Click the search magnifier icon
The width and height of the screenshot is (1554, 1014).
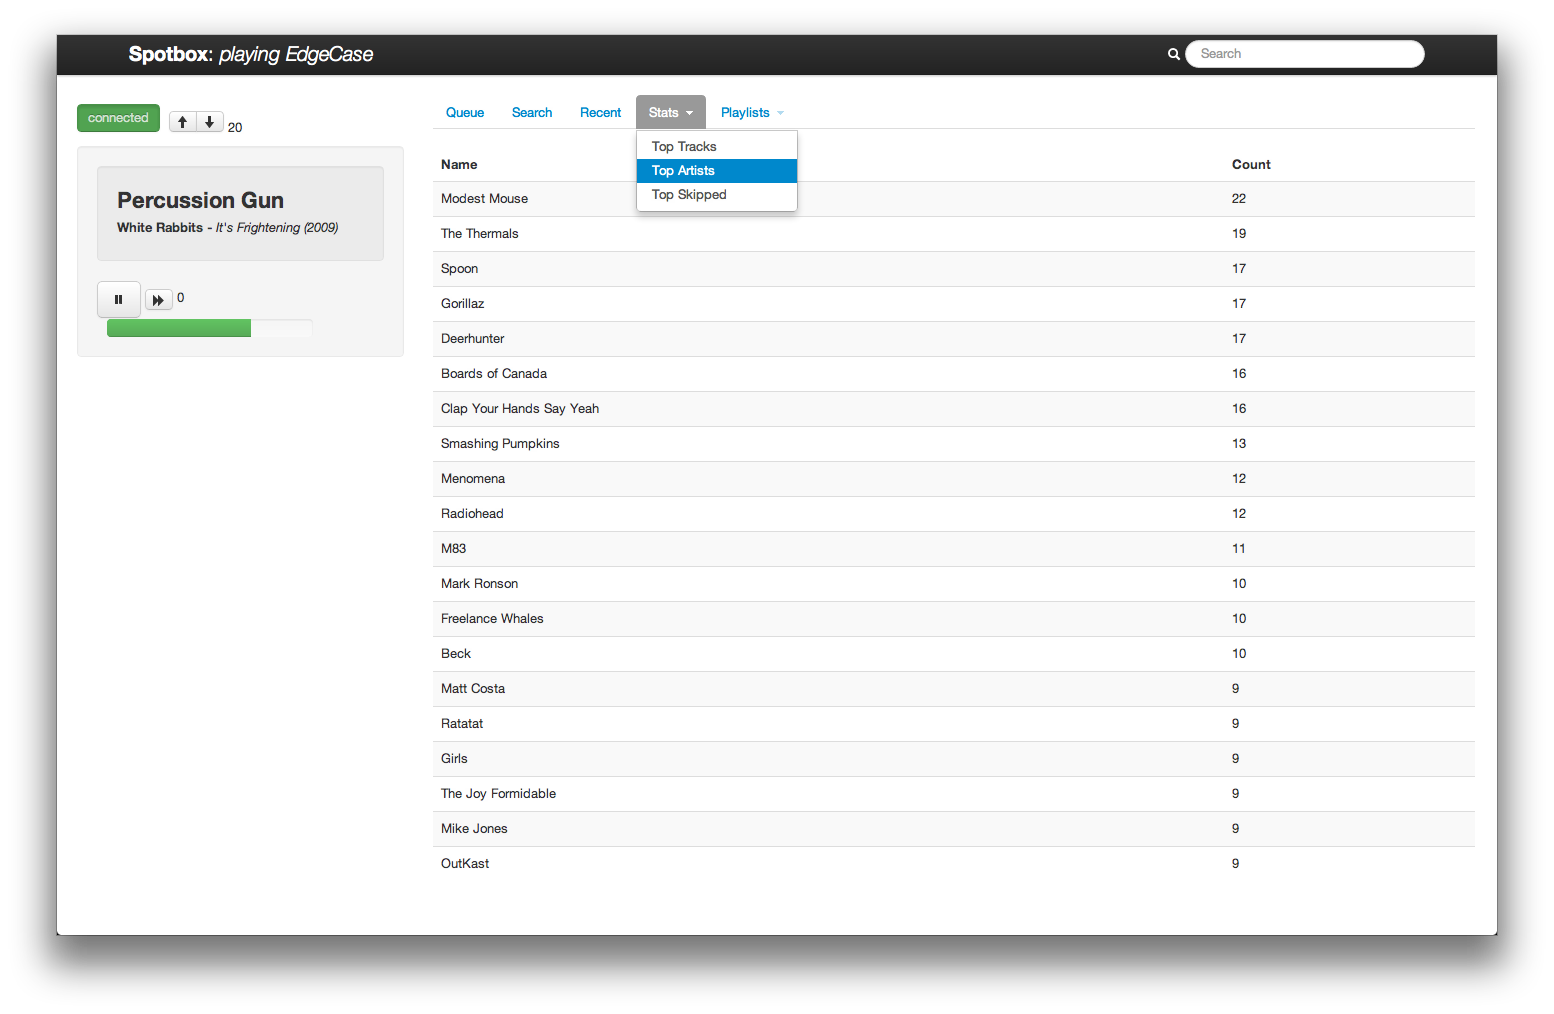point(1174,54)
